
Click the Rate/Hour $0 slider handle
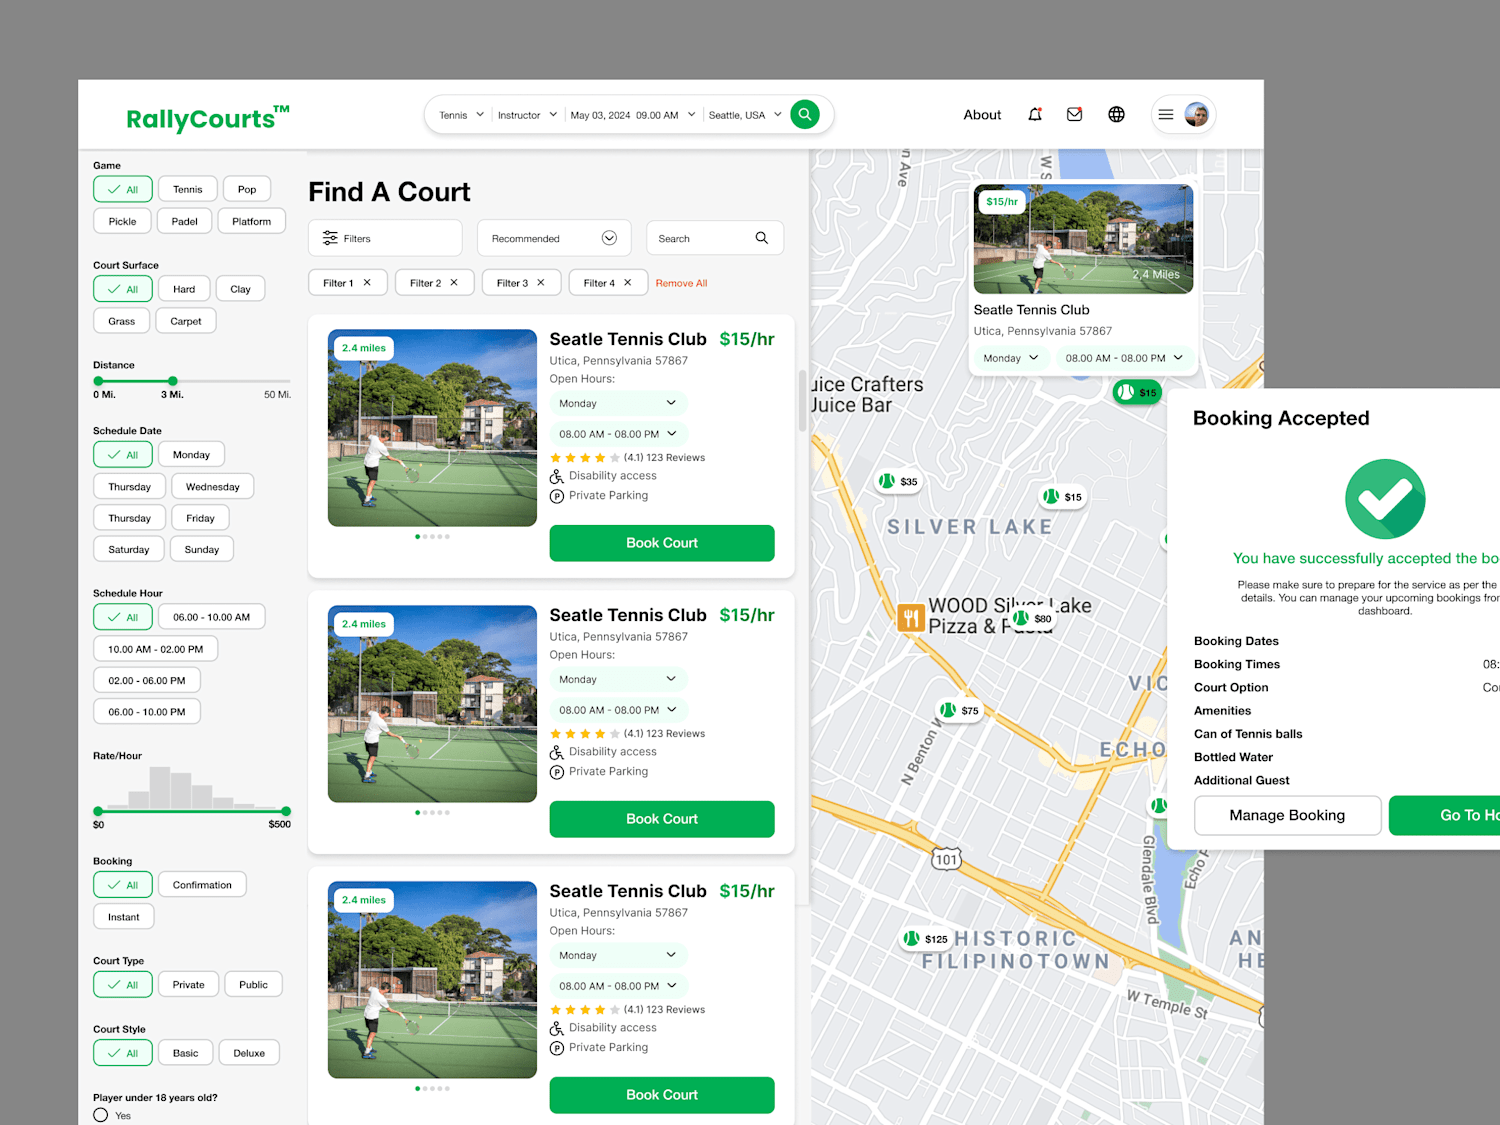pyautogui.click(x=98, y=811)
